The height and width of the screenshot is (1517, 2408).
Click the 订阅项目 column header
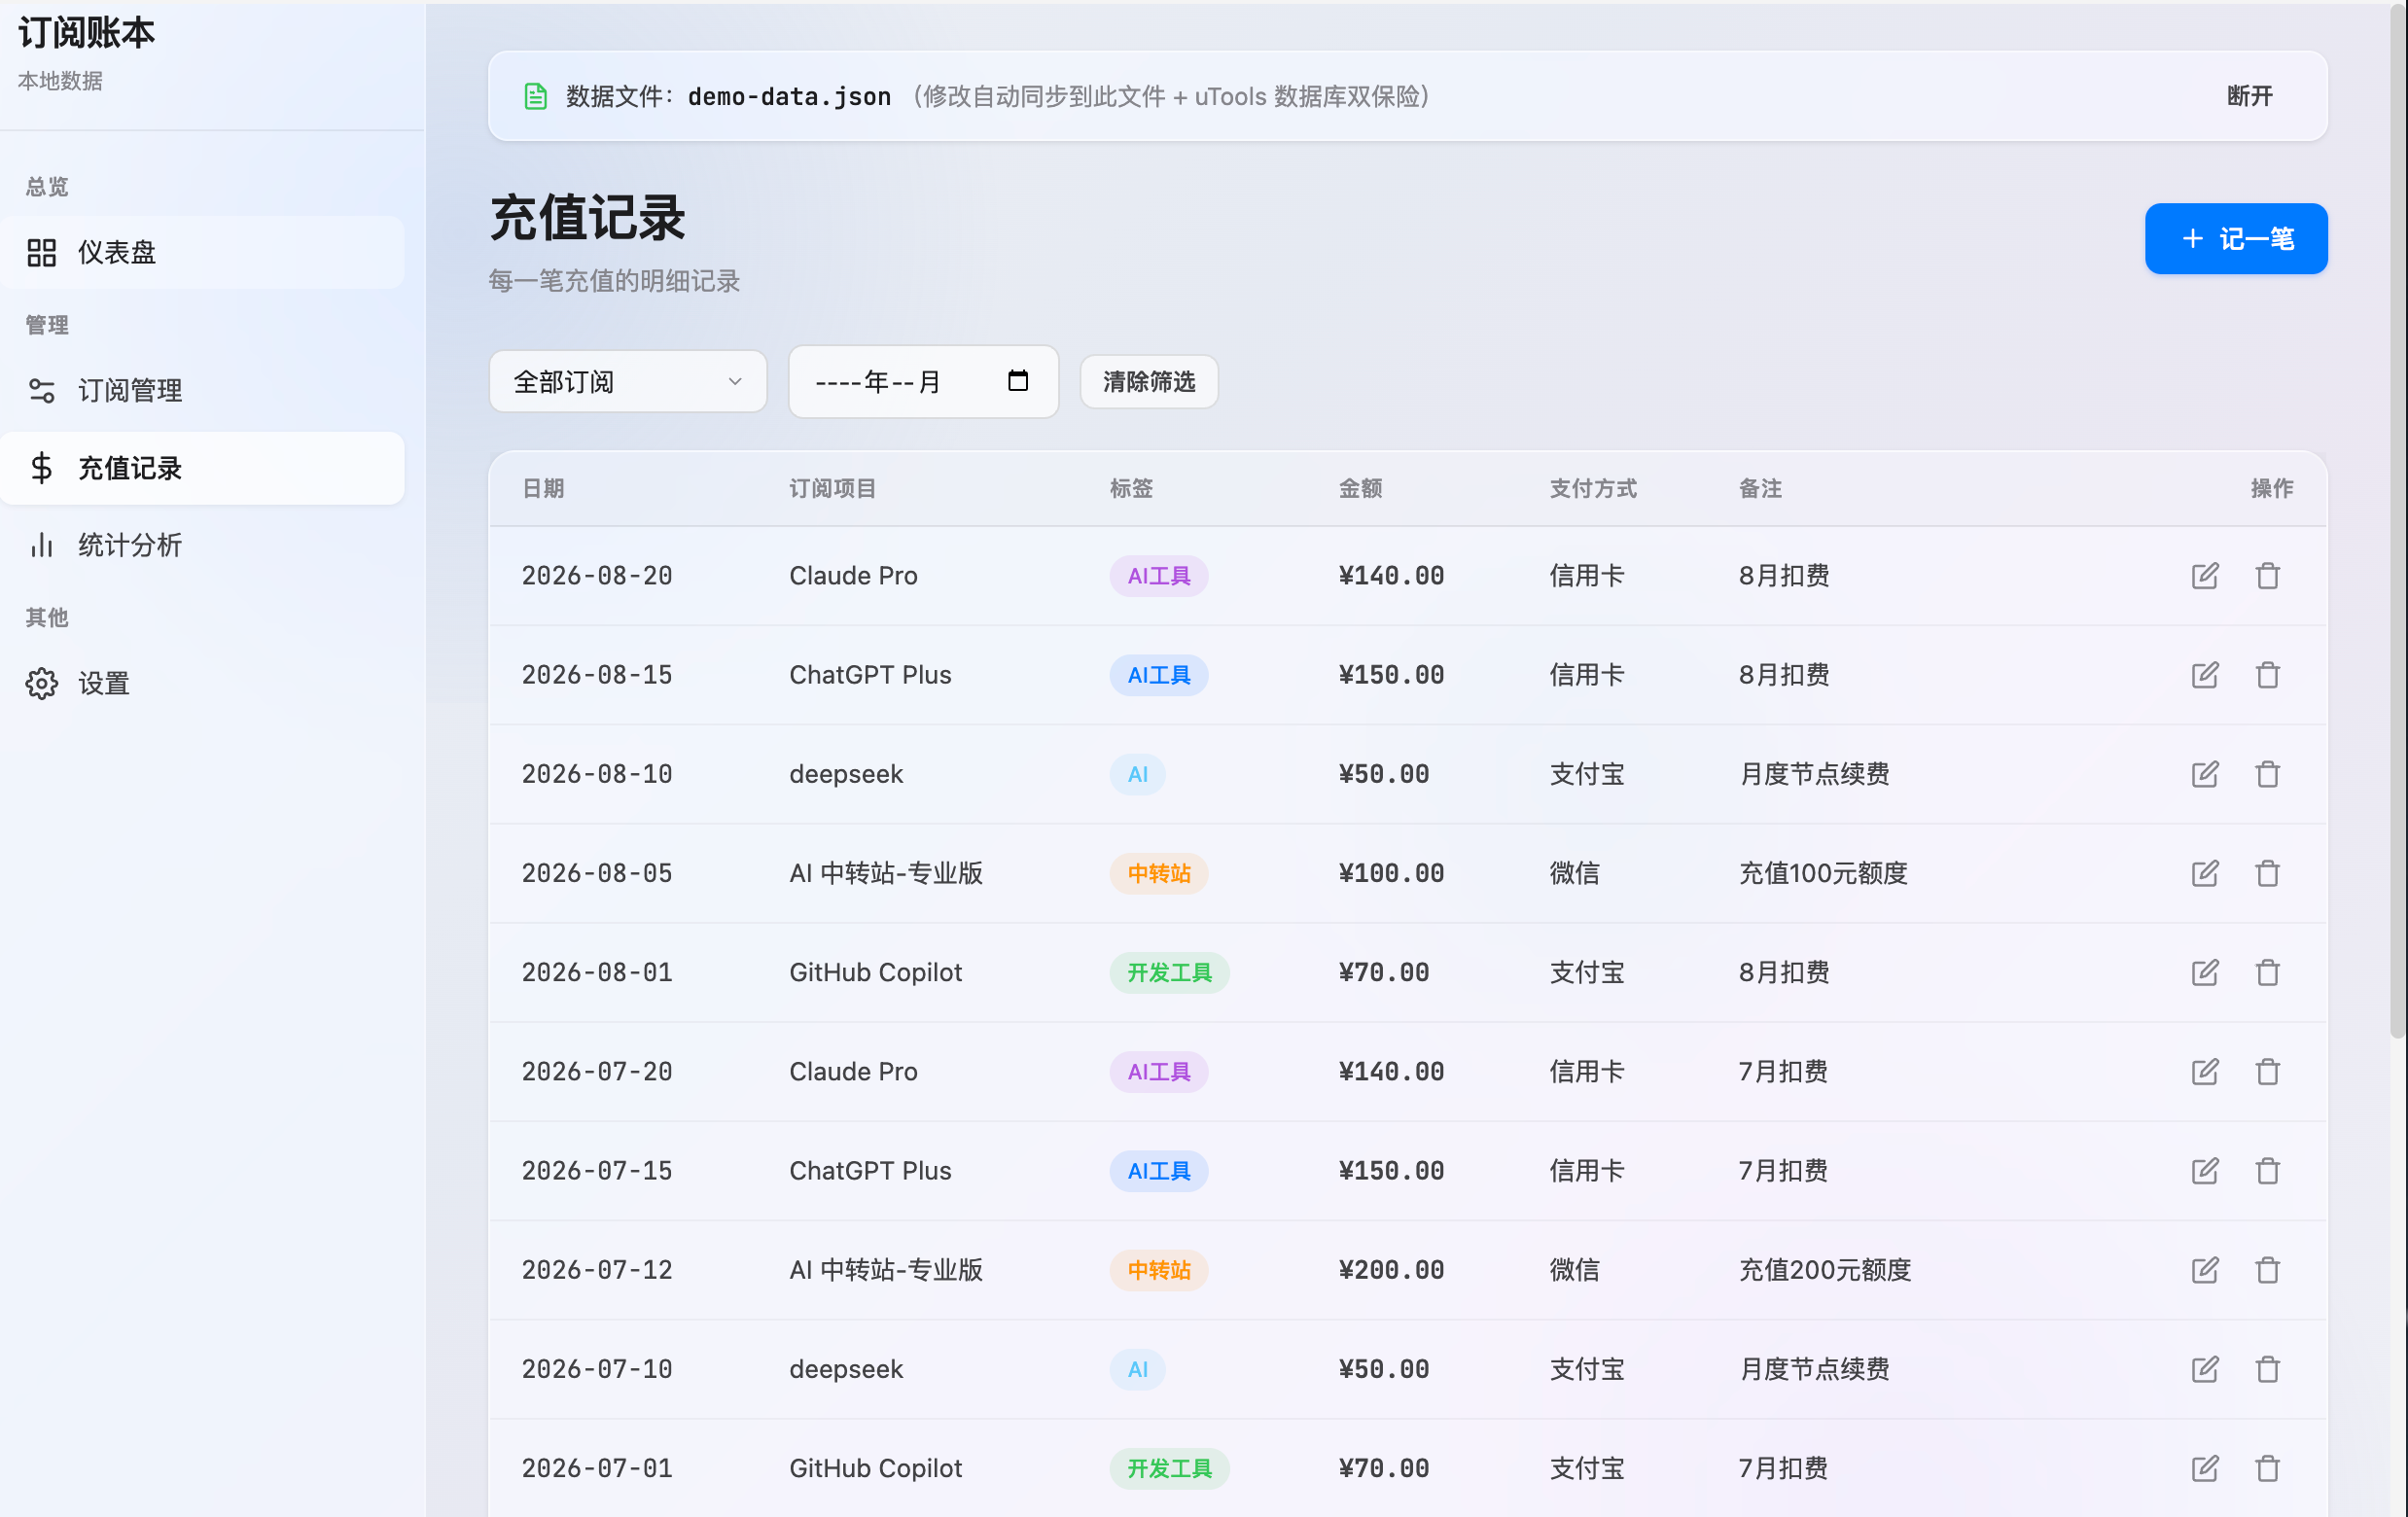832,488
